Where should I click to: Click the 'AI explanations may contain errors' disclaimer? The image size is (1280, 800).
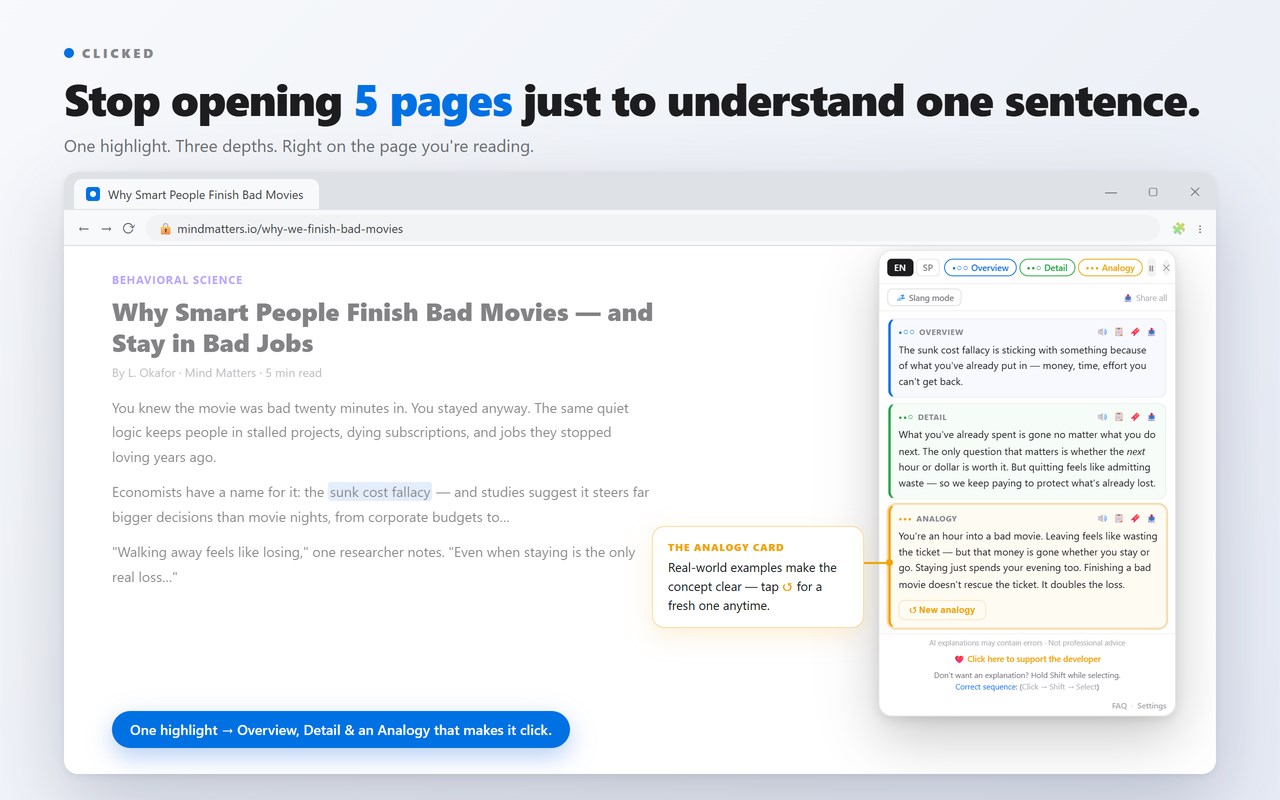[x=1027, y=643]
